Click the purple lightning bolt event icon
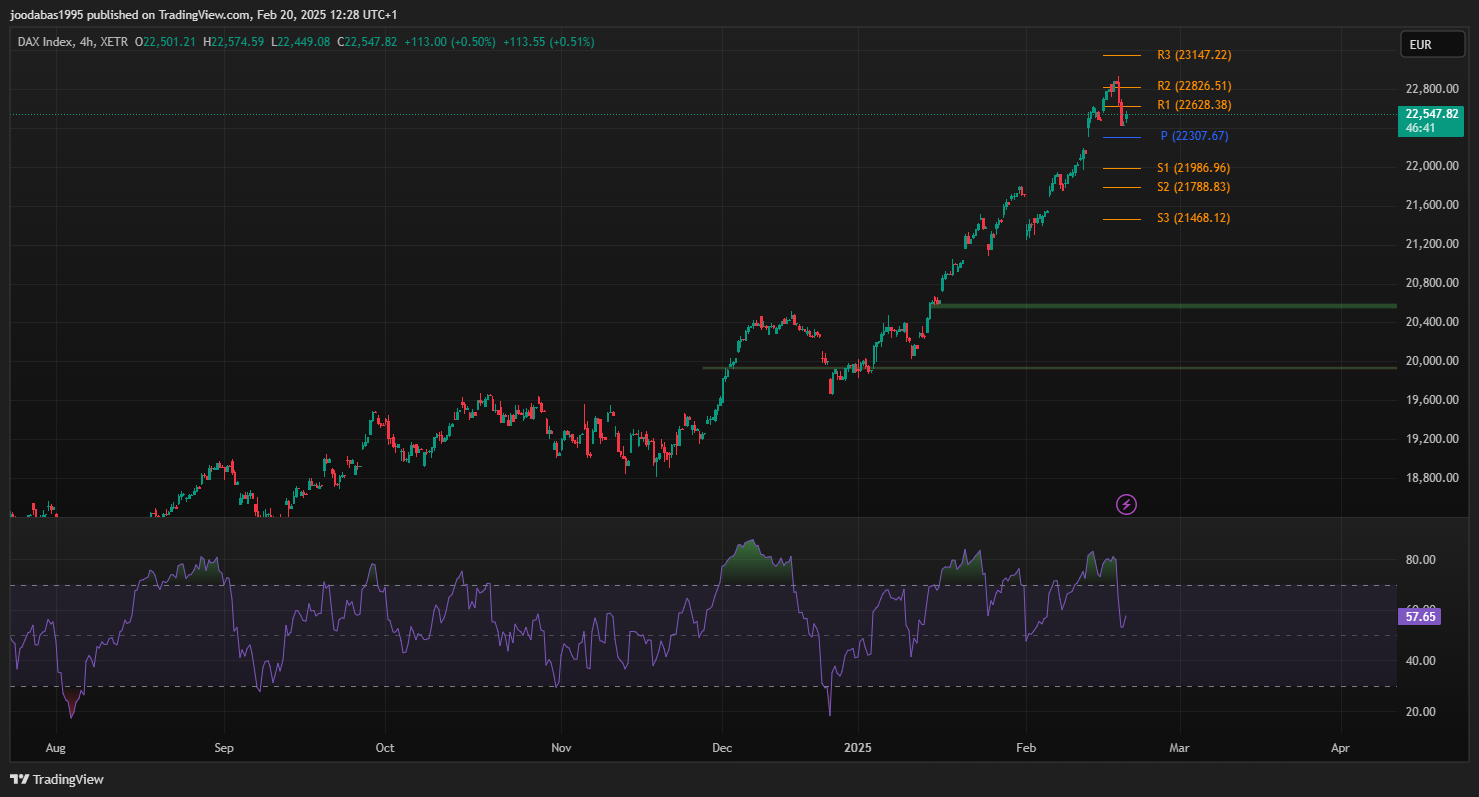The width and height of the screenshot is (1479, 797). [x=1126, y=505]
